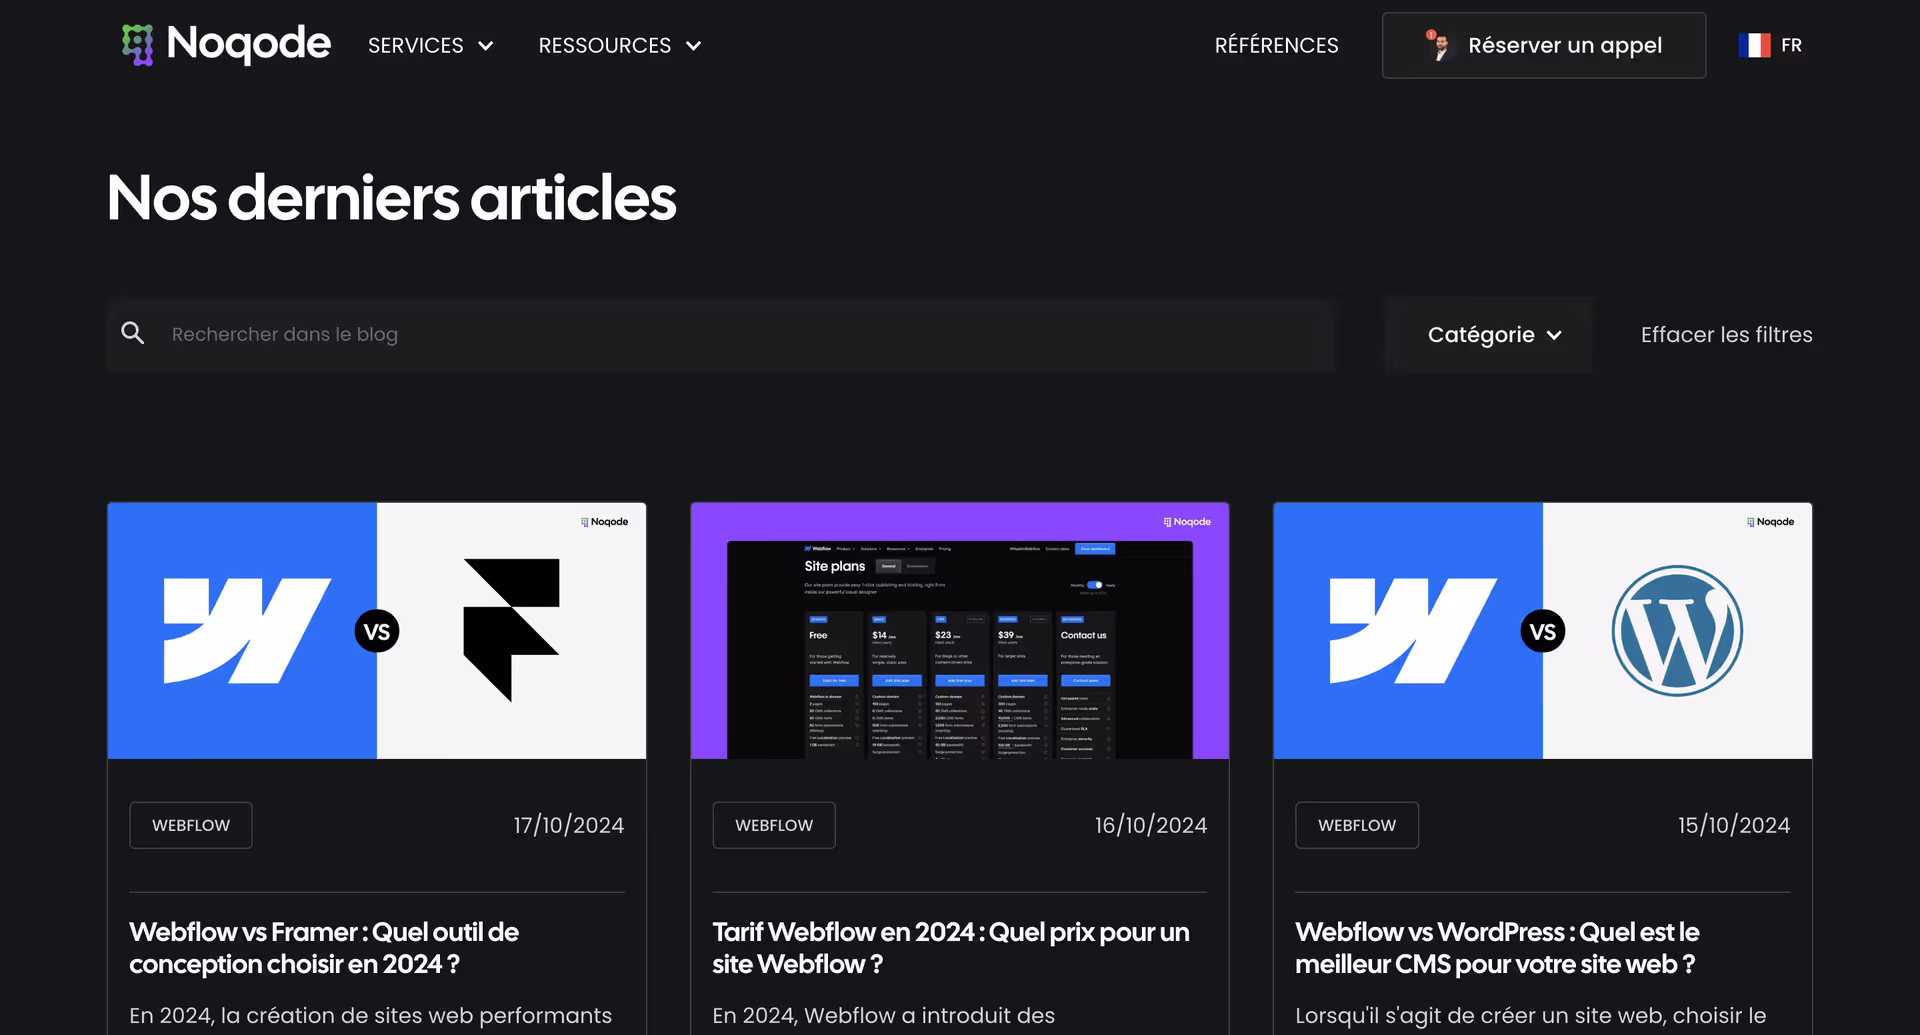
Task: Click excerpt 'En 2024, Webflow a introduit des'
Action: 883,1015
